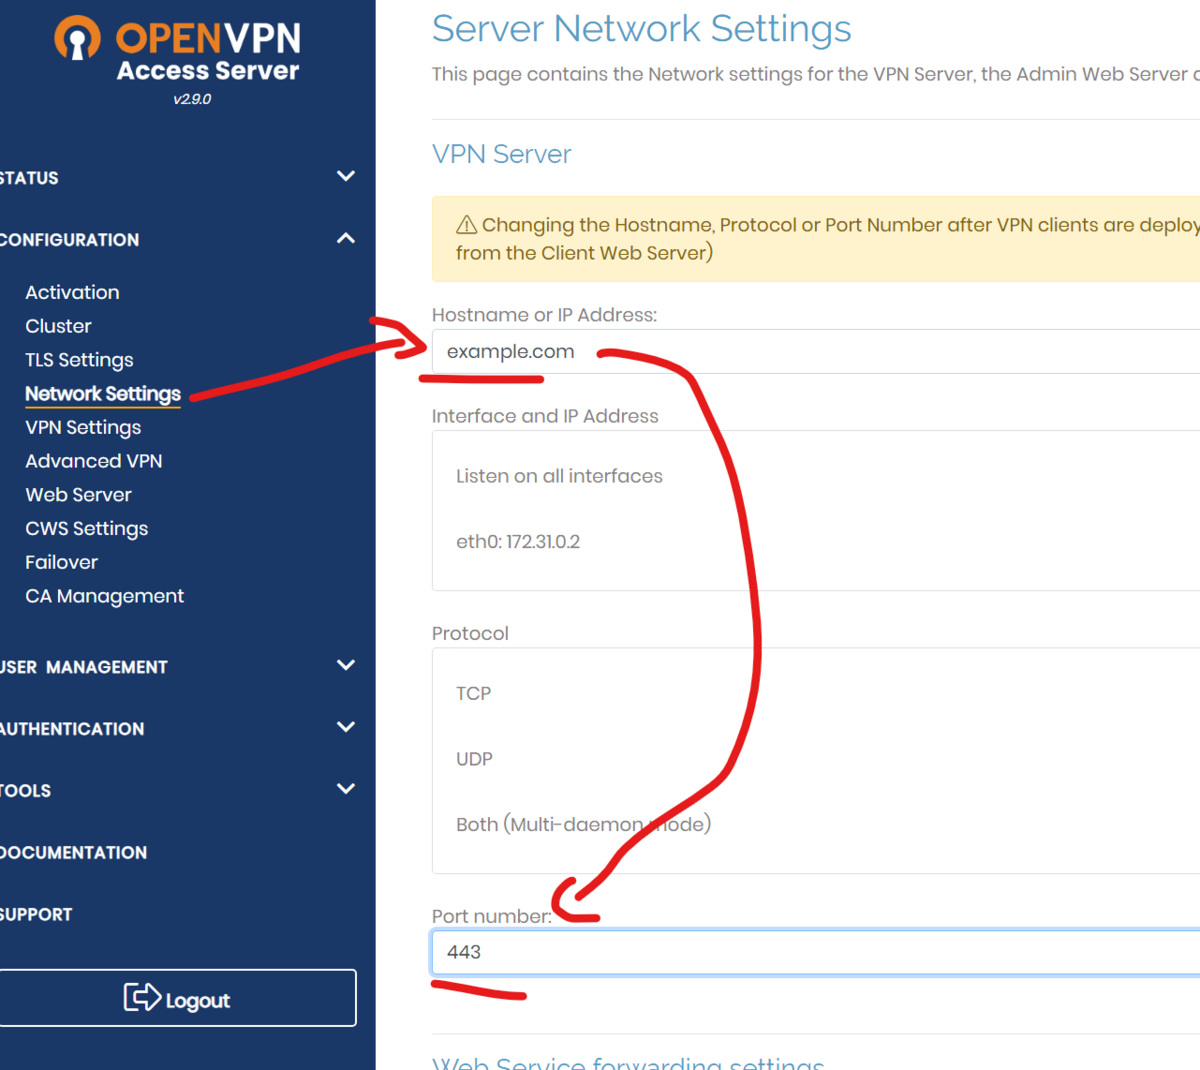This screenshot has width=1200, height=1070.
Task: Expand the User Management chevron
Action: (346, 665)
